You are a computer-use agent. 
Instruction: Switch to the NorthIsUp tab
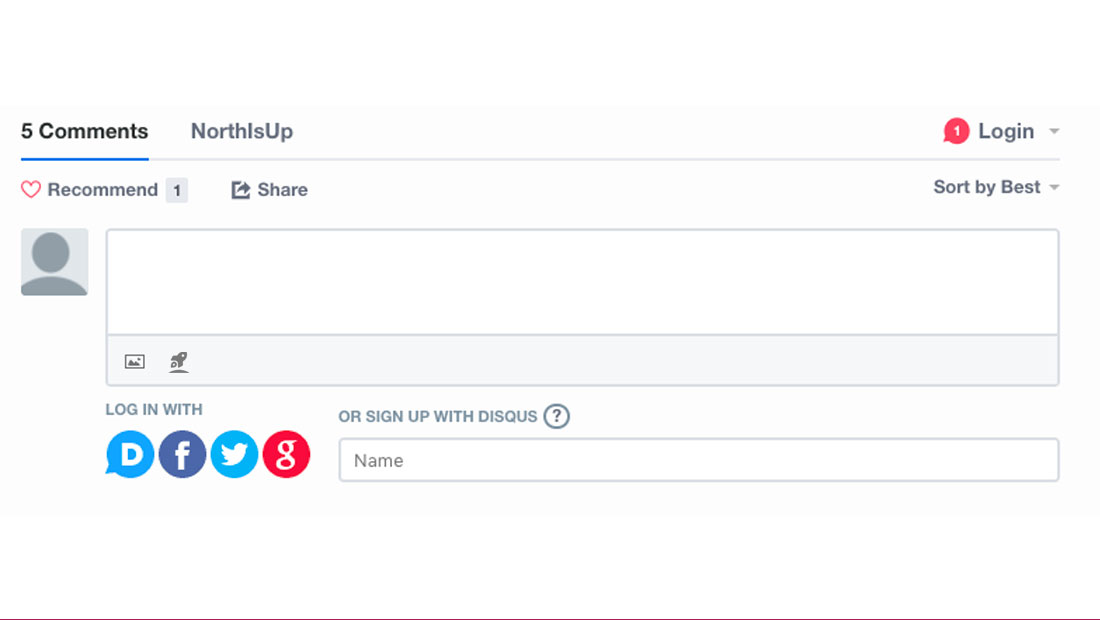pyautogui.click(x=242, y=131)
